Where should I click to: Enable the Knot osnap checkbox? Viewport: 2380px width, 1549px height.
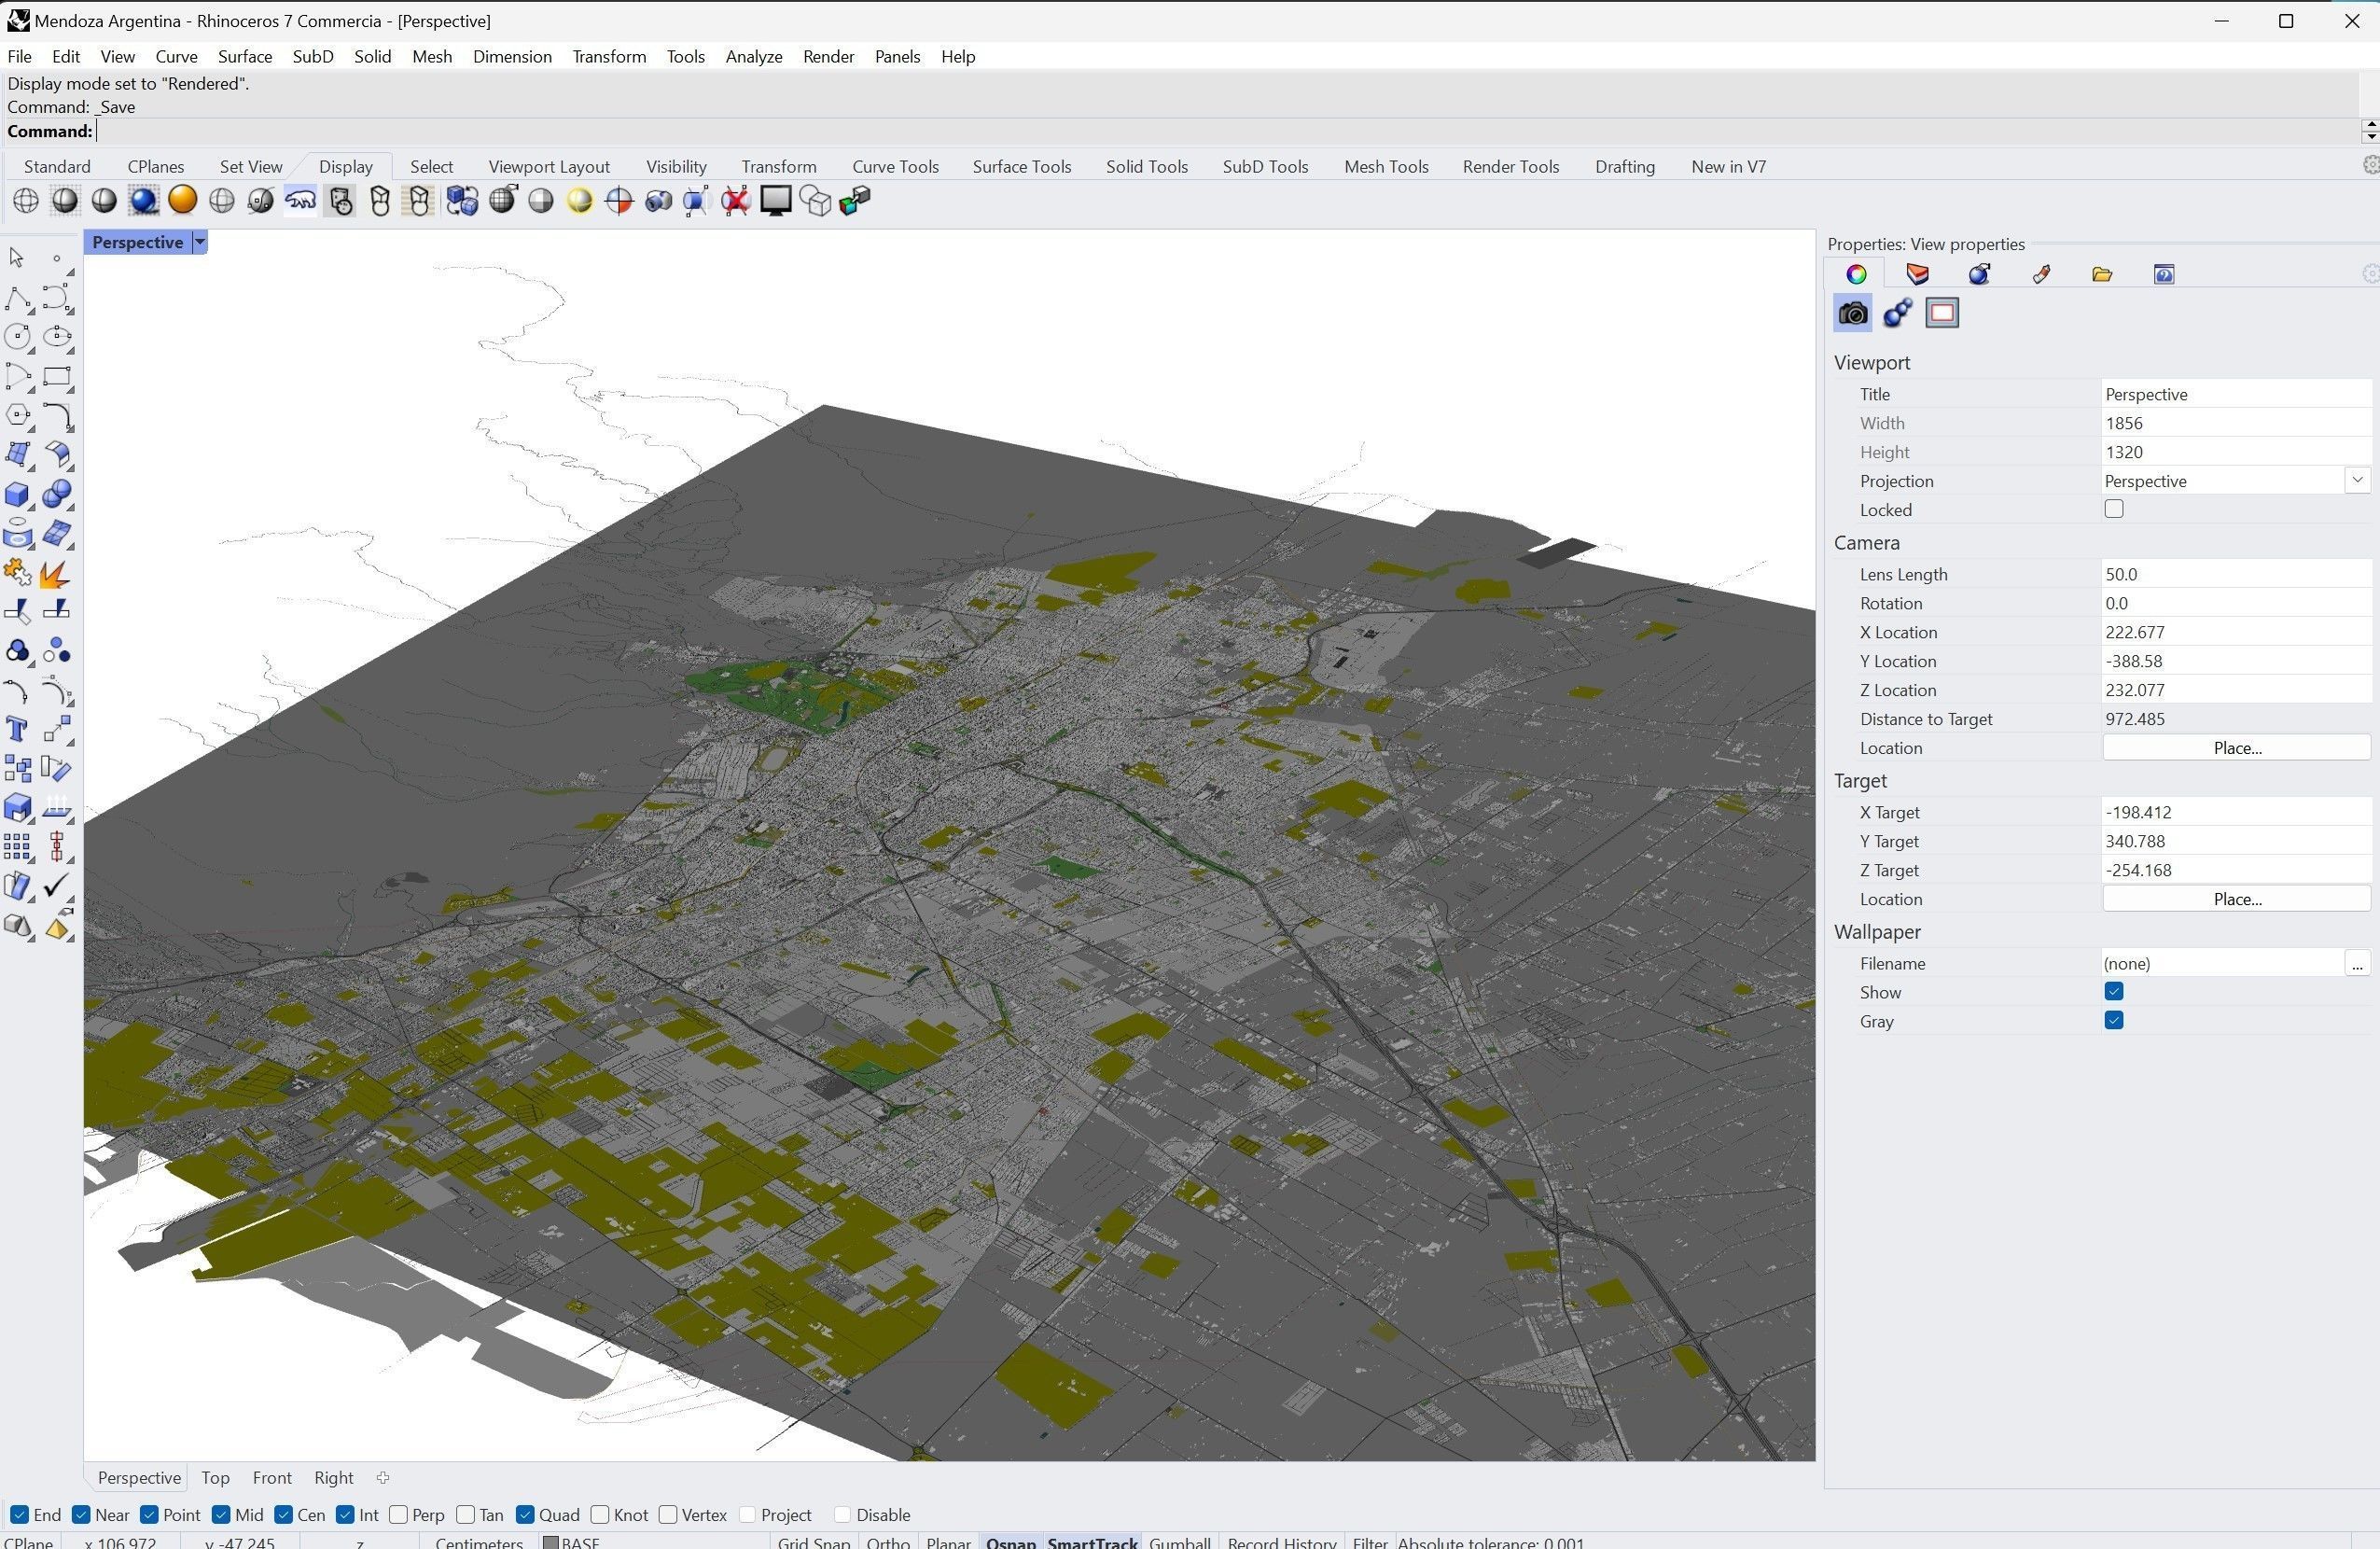coord(600,1515)
